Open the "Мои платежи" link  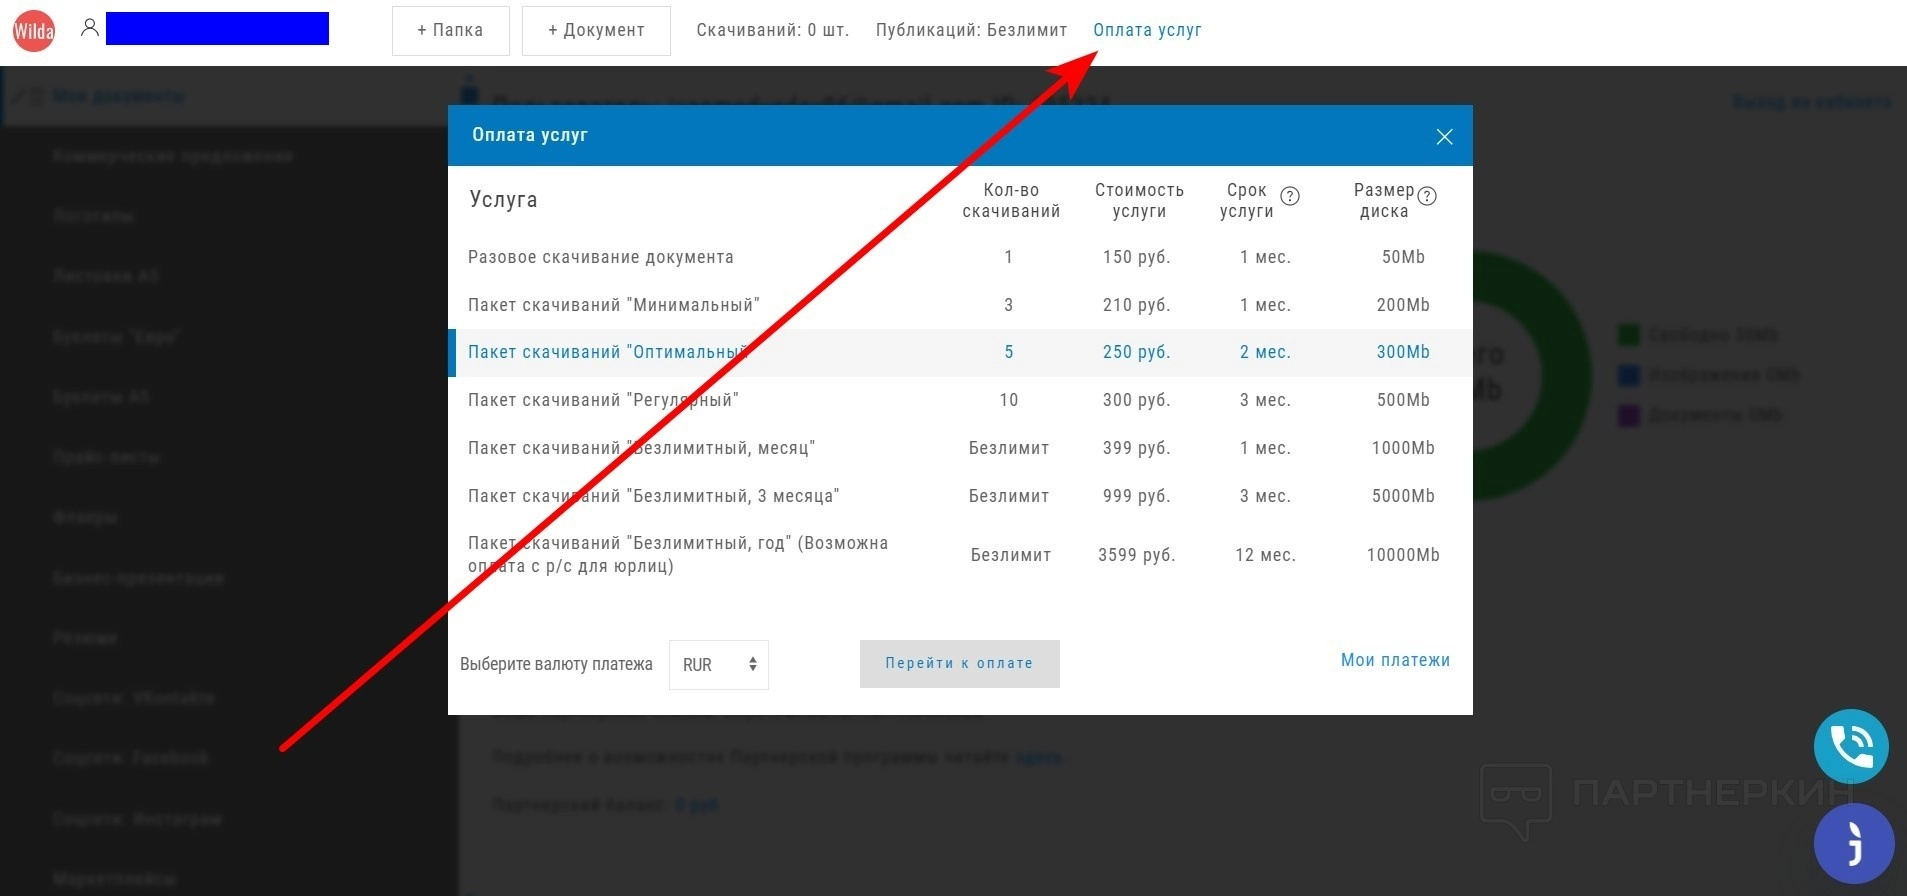(1395, 660)
